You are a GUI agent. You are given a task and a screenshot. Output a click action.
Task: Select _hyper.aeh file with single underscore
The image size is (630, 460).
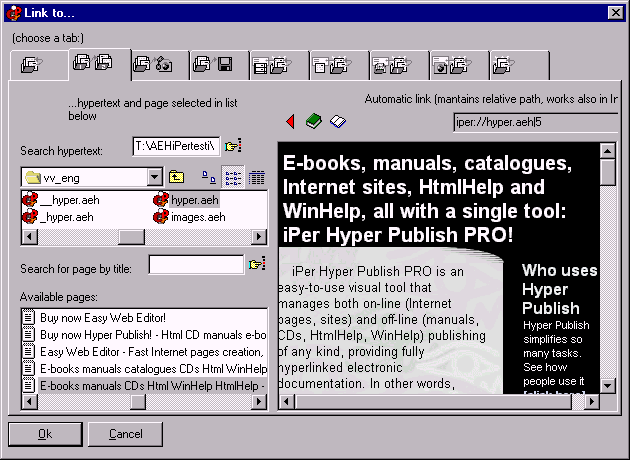click(58, 217)
